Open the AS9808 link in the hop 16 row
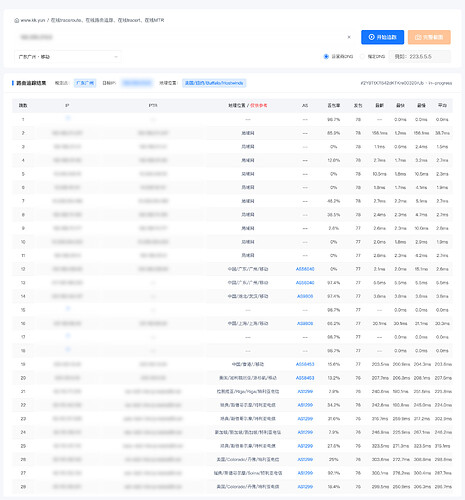Viewport: 465px width, 500px height. click(305, 323)
